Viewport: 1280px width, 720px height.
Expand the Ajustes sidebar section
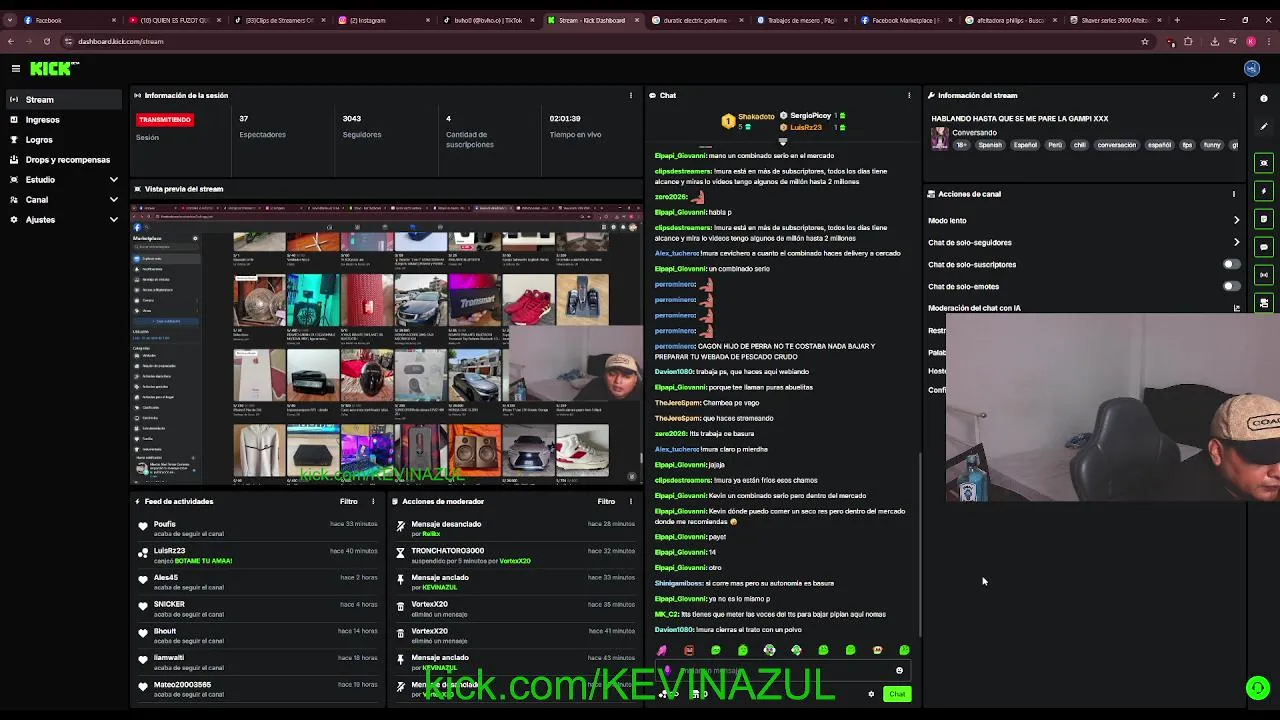[x=113, y=219]
